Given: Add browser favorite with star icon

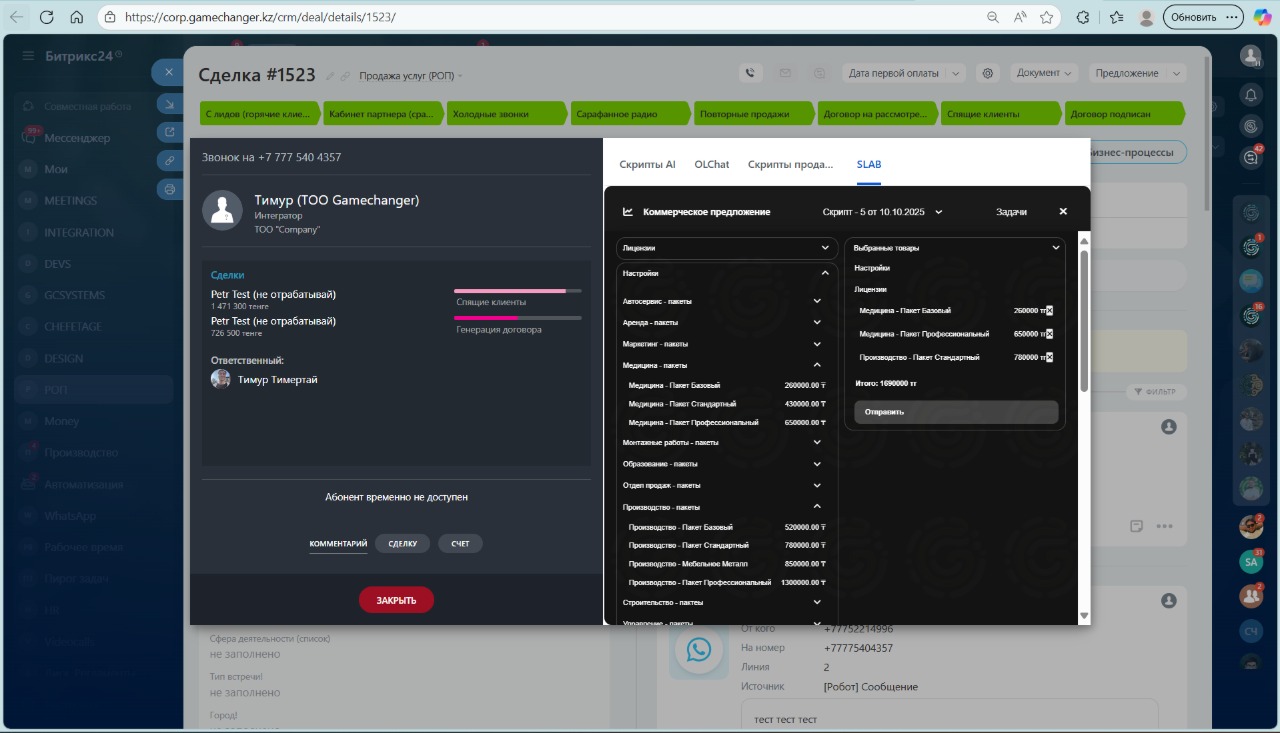Looking at the screenshot, I should [x=1047, y=17].
